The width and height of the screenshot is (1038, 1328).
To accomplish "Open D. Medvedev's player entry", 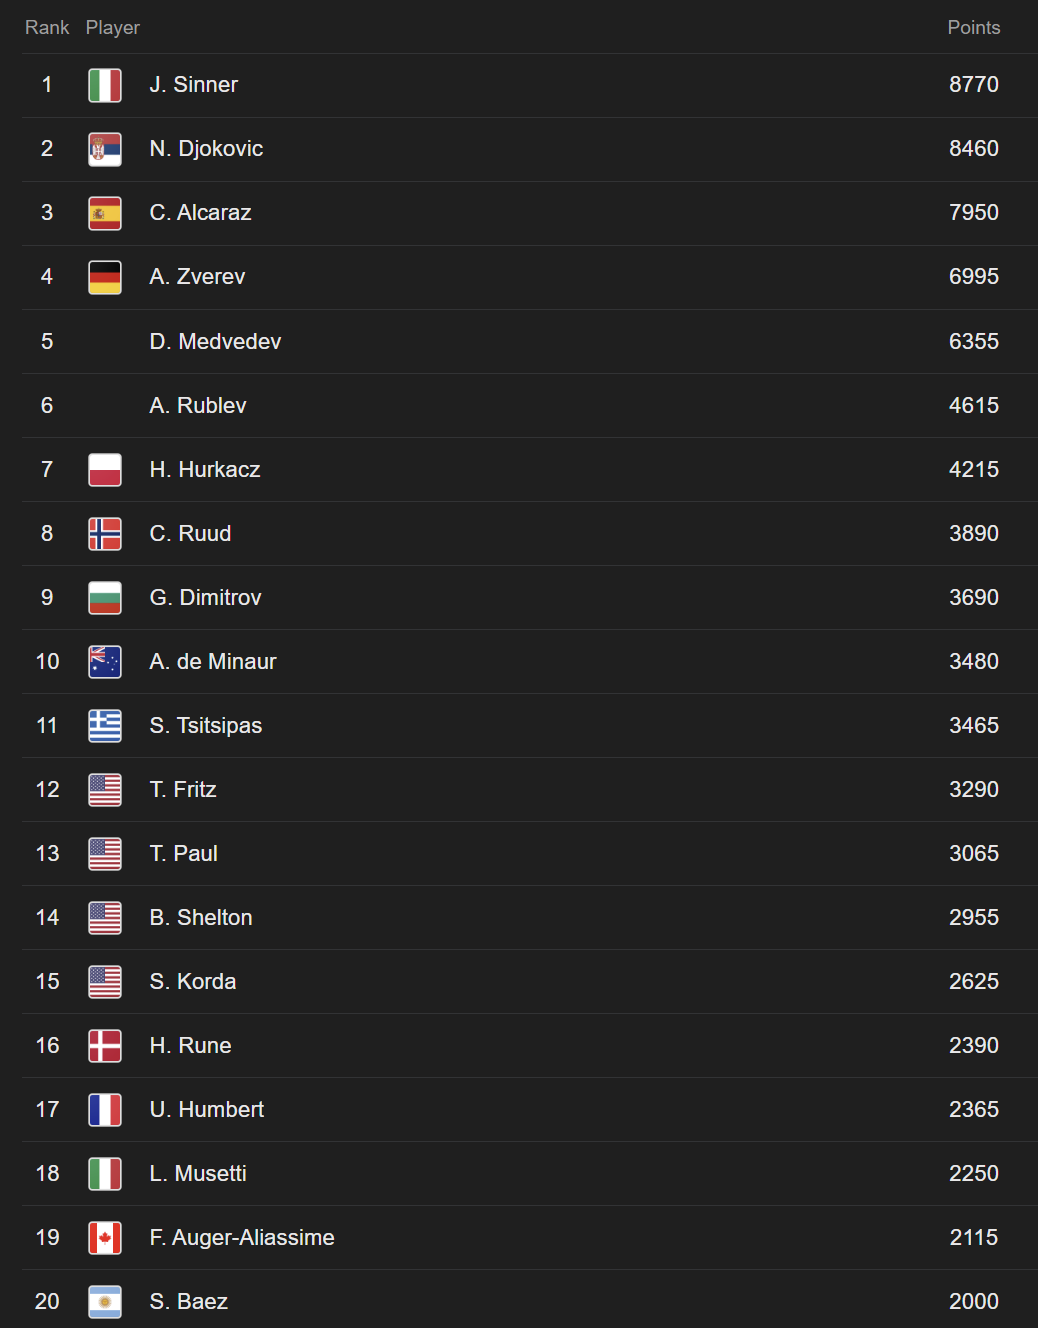I will 529,342.
